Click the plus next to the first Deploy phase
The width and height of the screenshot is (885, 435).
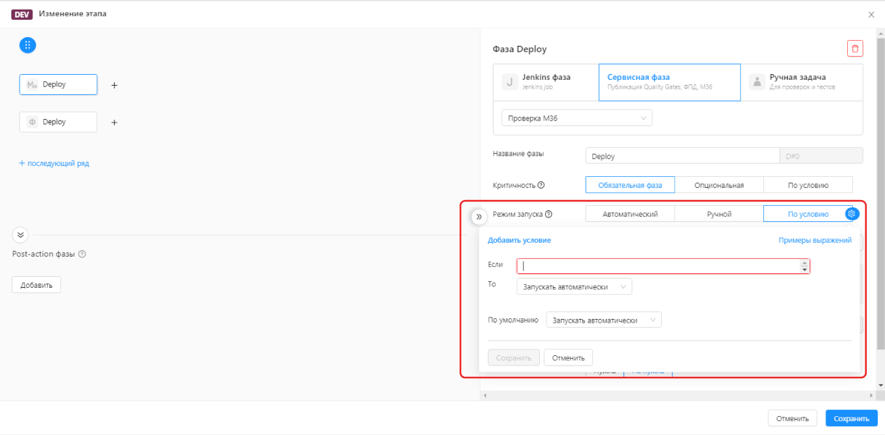point(114,86)
